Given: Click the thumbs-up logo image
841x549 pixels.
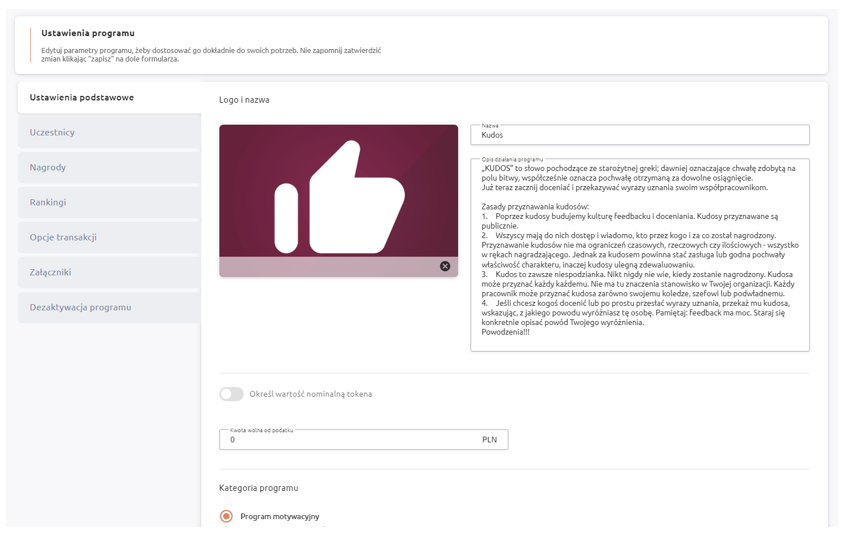Looking at the screenshot, I should [x=338, y=201].
